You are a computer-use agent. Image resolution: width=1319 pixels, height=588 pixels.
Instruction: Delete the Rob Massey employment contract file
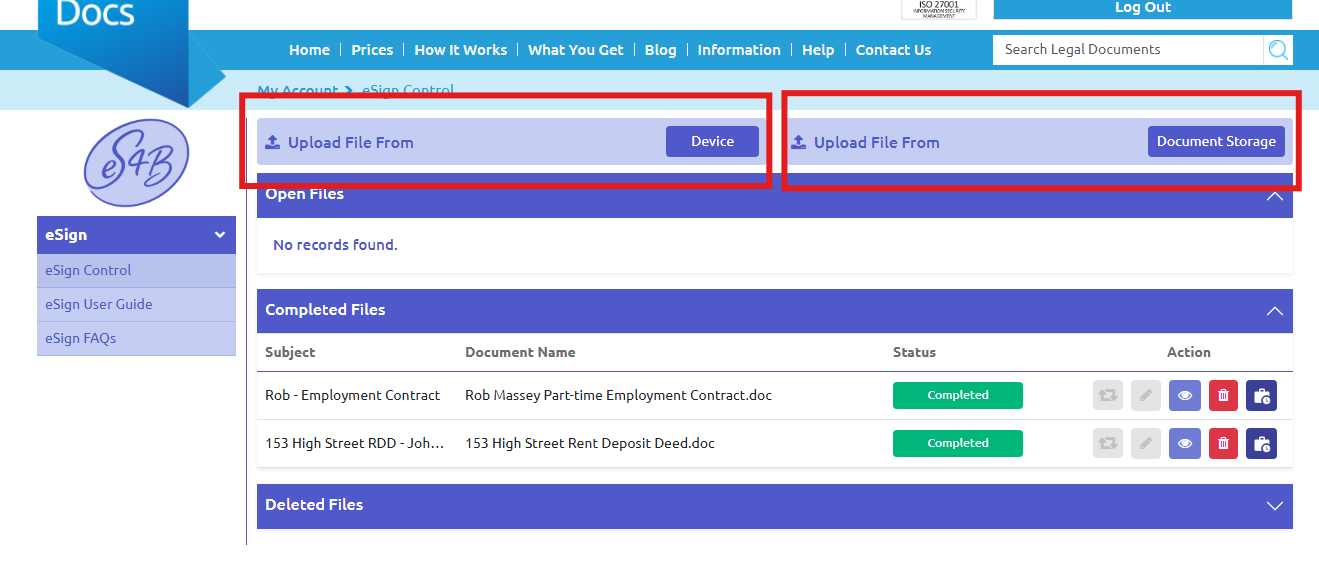click(1223, 395)
